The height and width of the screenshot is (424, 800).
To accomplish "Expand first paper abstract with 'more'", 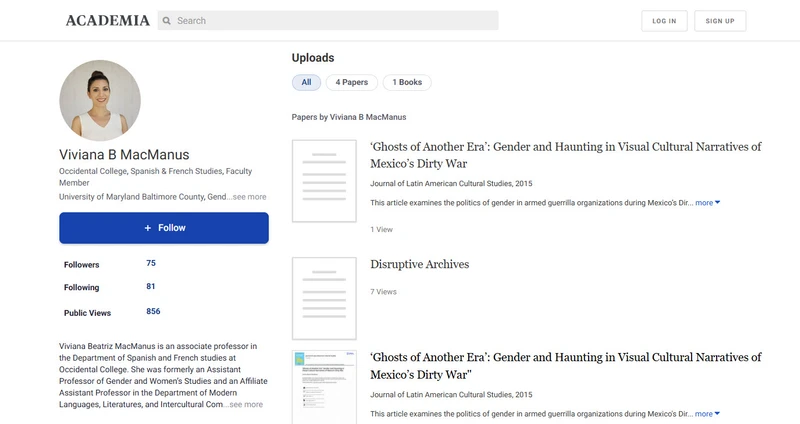I will tap(708, 203).
